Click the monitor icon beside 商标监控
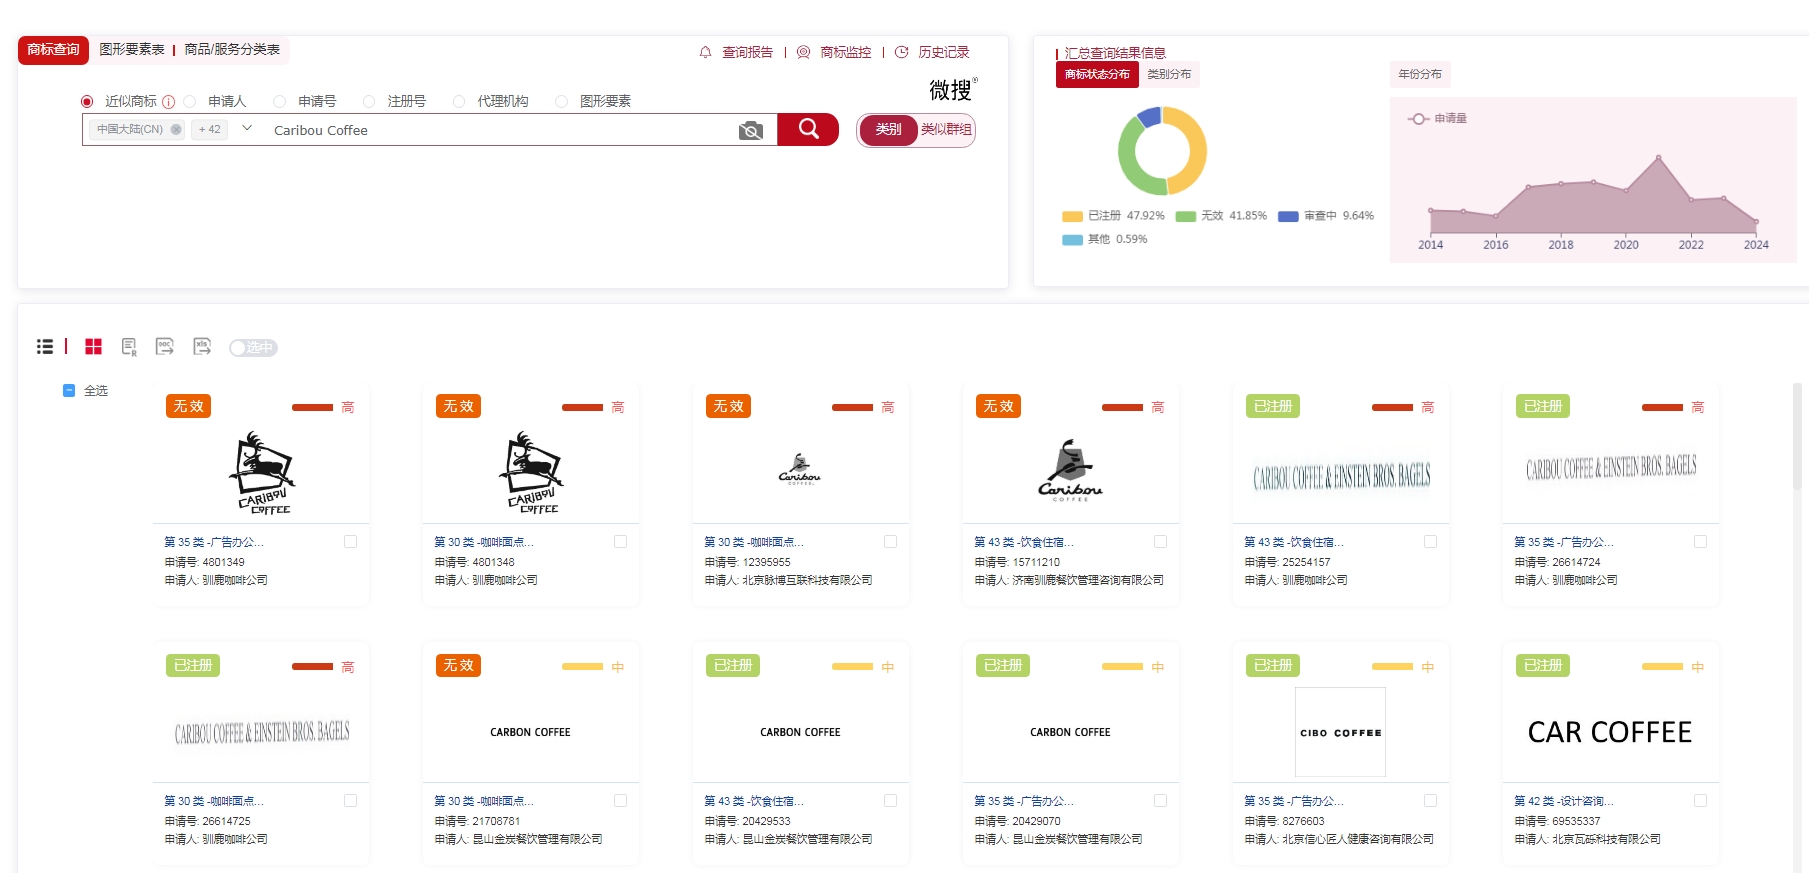This screenshot has height=873, width=1809. click(x=803, y=52)
